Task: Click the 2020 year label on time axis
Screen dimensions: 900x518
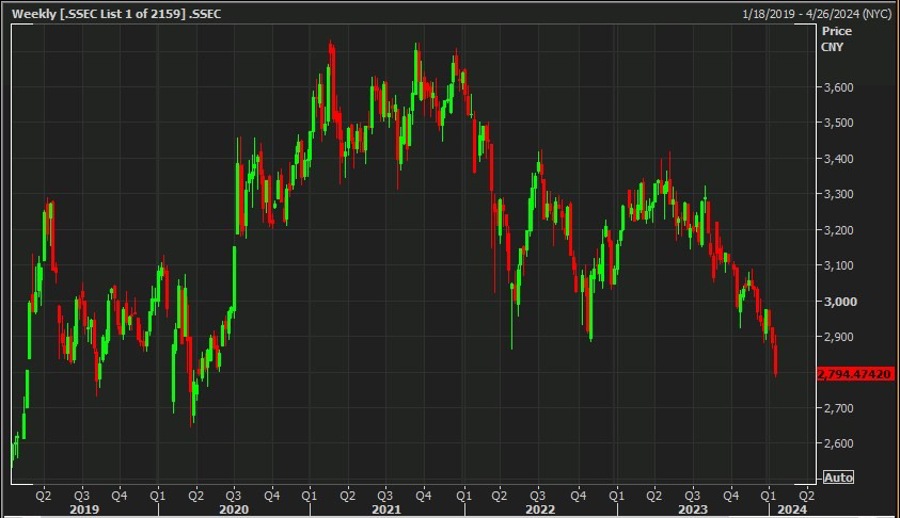Action: pyautogui.click(x=234, y=509)
